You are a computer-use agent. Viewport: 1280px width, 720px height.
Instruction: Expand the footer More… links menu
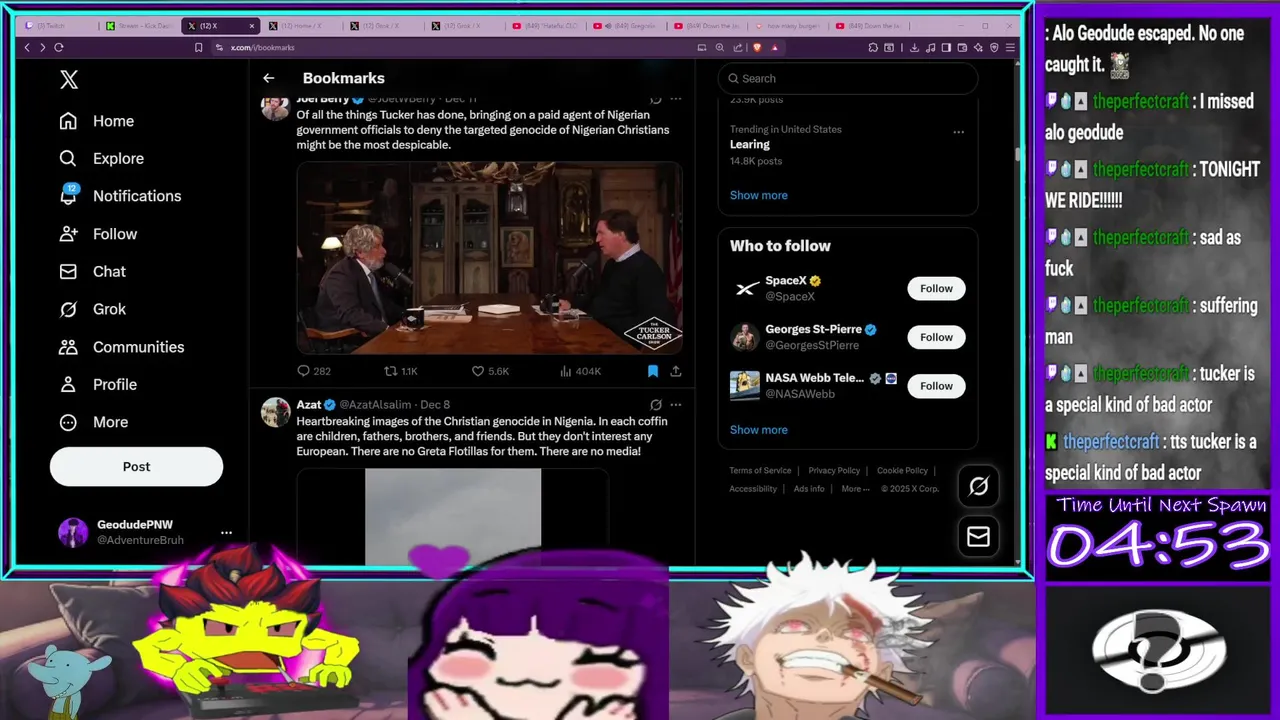[x=855, y=489]
